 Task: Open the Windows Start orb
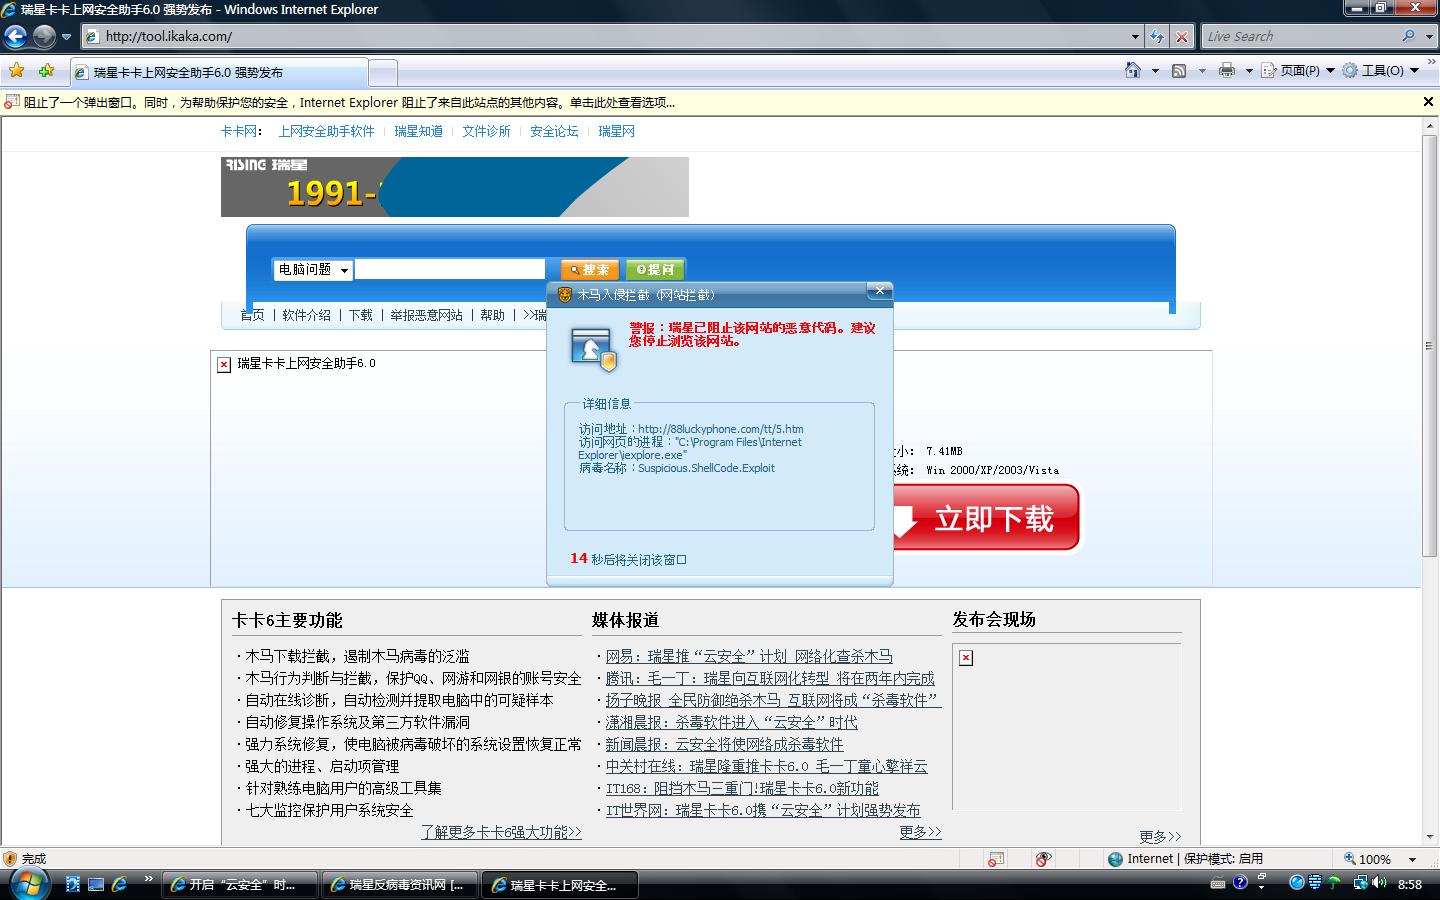(28, 884)
